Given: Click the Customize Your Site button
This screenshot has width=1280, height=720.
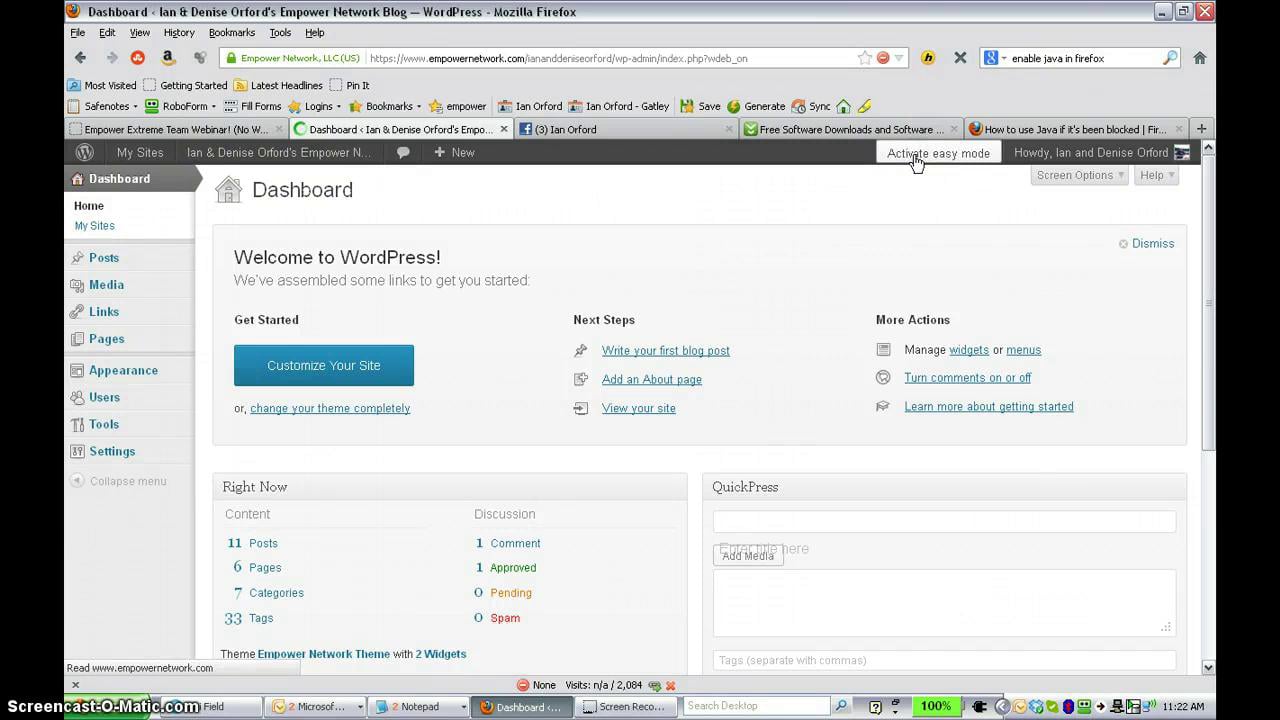Looking at the screenshot, I should click(x=324, y=366).
